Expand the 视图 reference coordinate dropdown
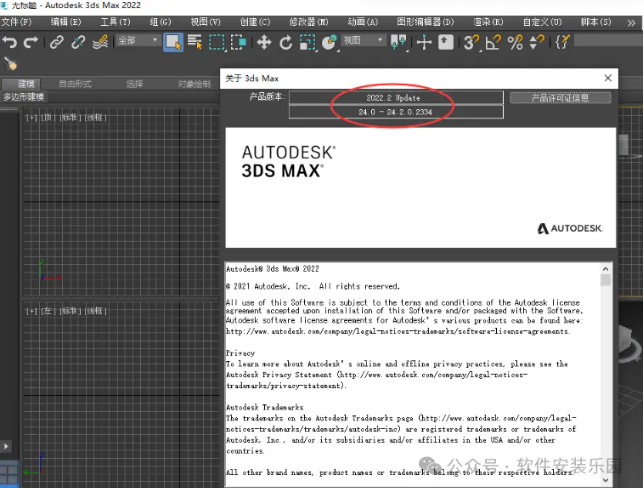This screenshot has width=644, height=488. tap(362, 41)
